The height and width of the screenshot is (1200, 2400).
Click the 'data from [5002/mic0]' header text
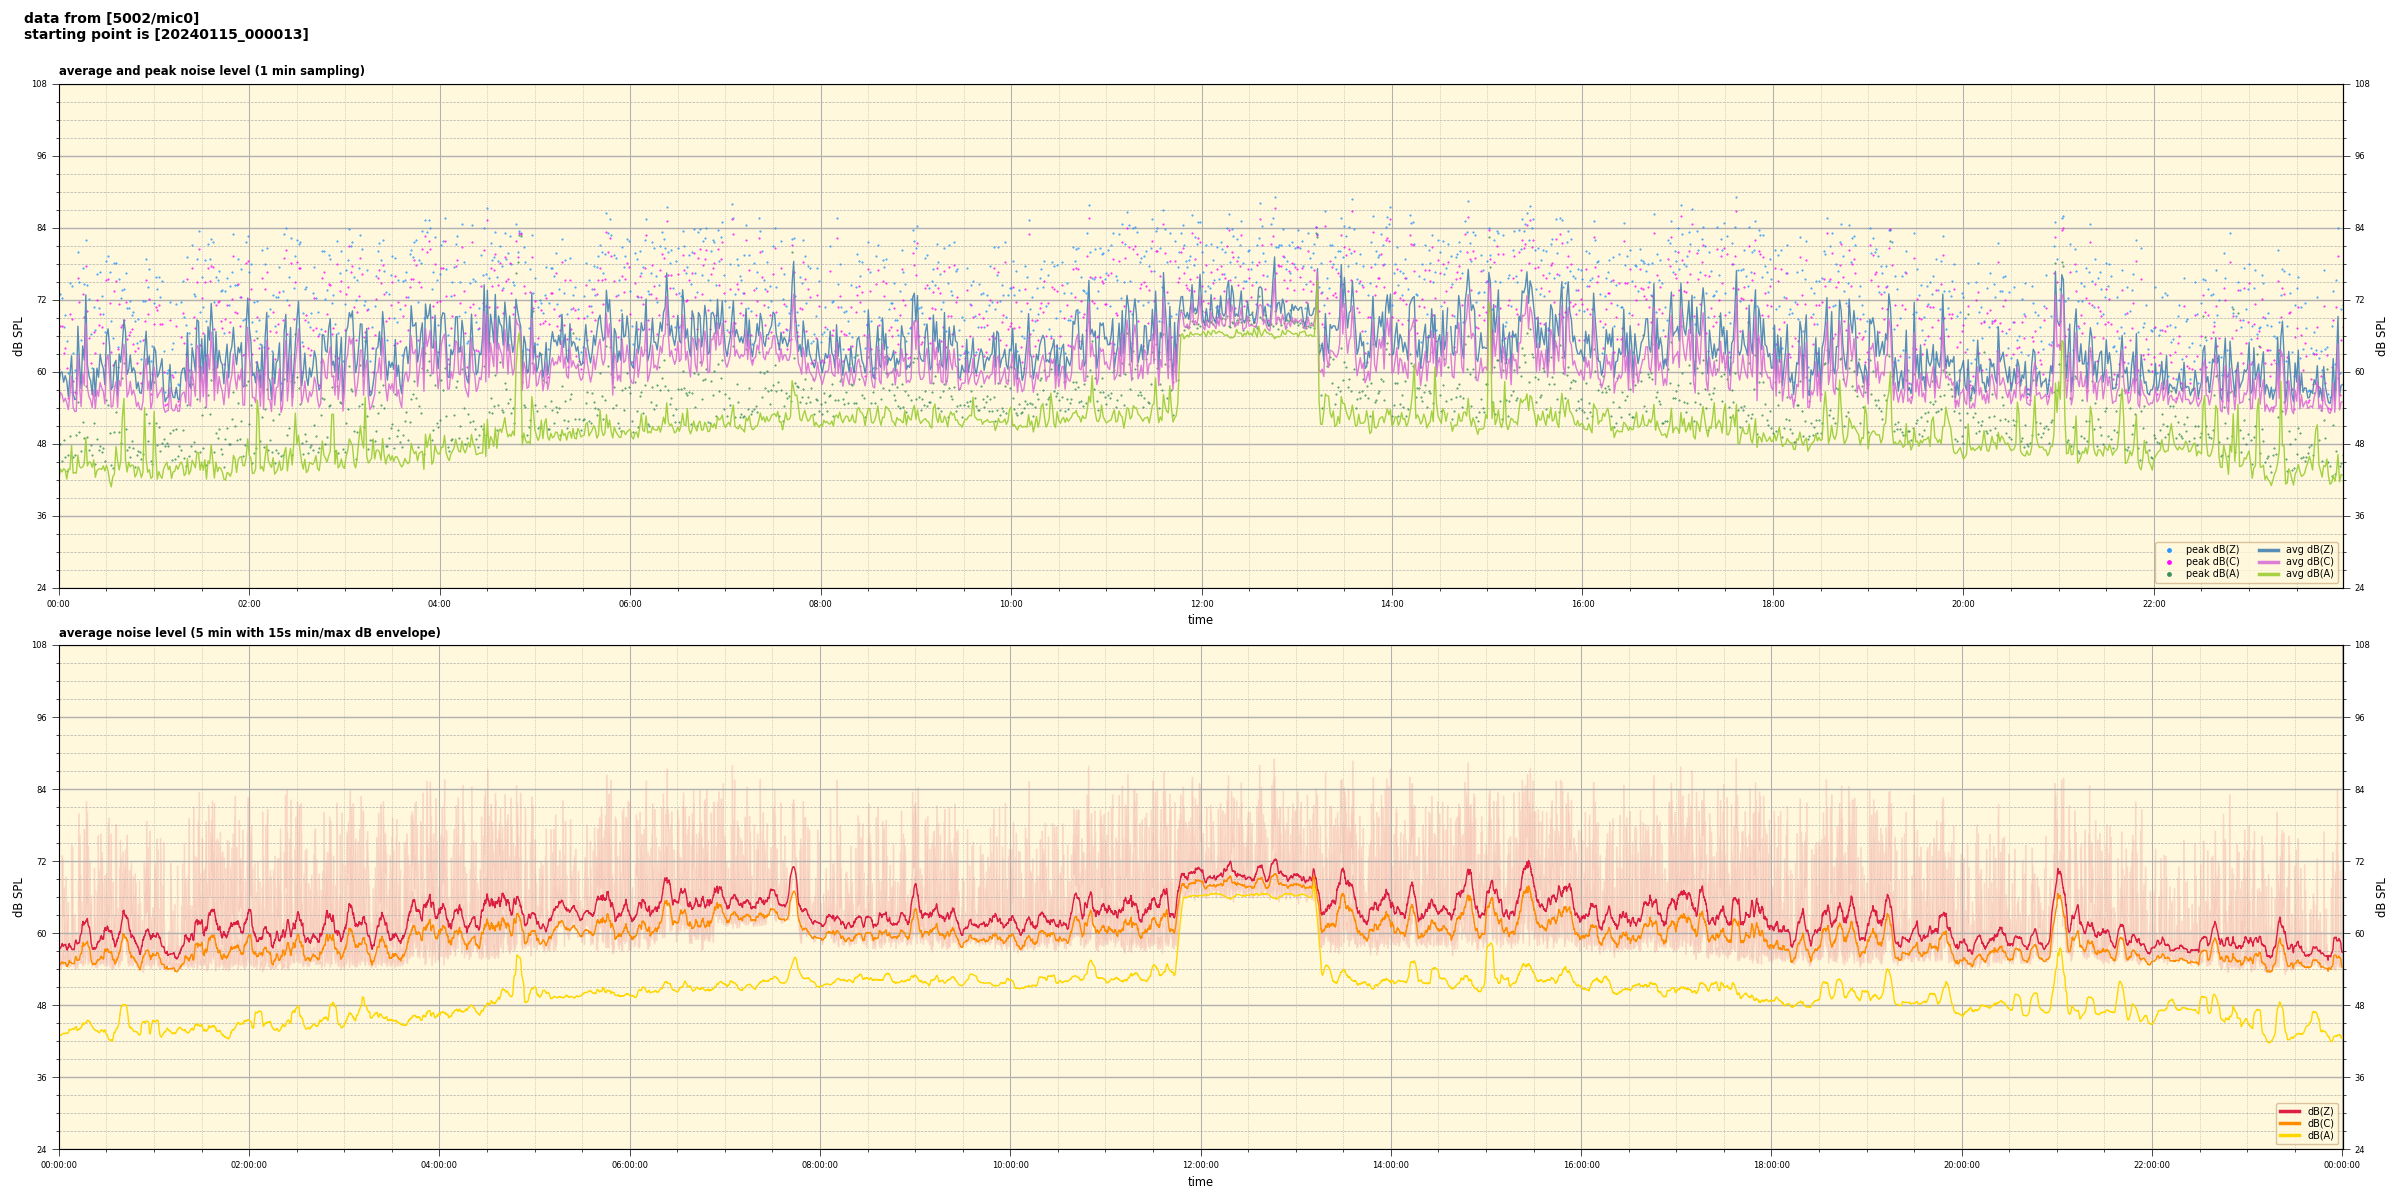tap(111, 18)
